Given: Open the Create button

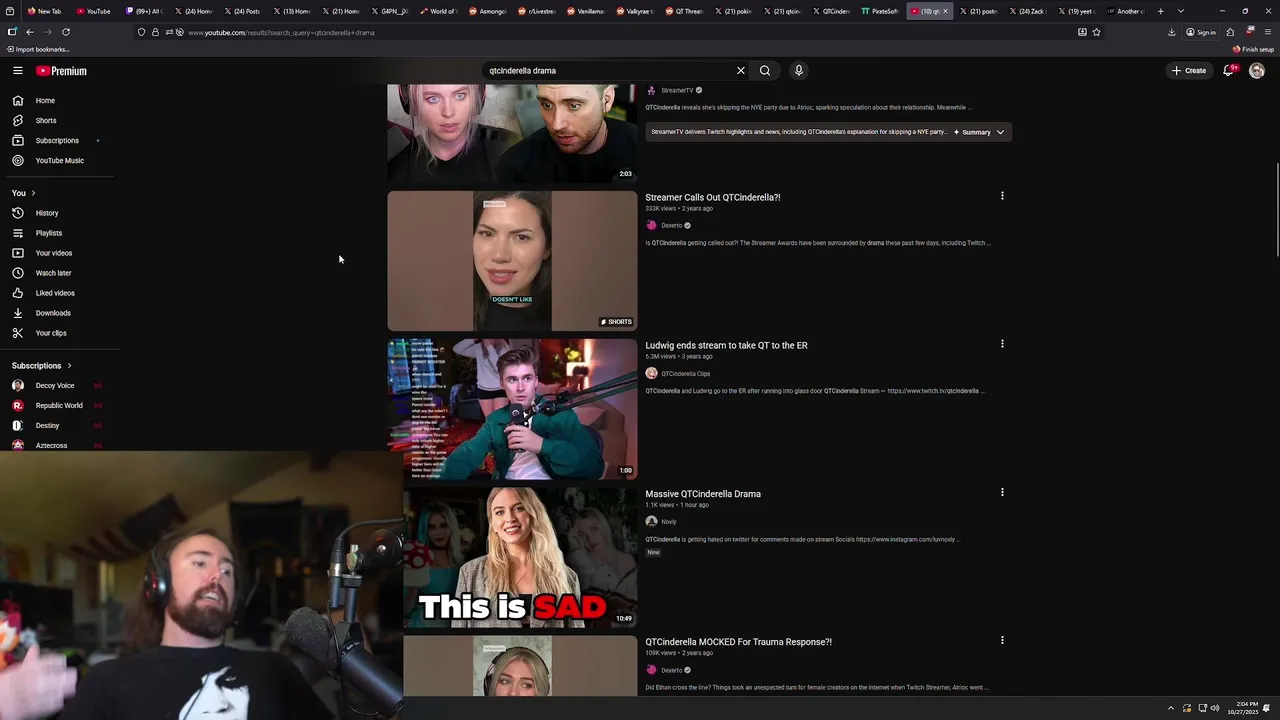Looking at the screenshot, I should 1189,71.
